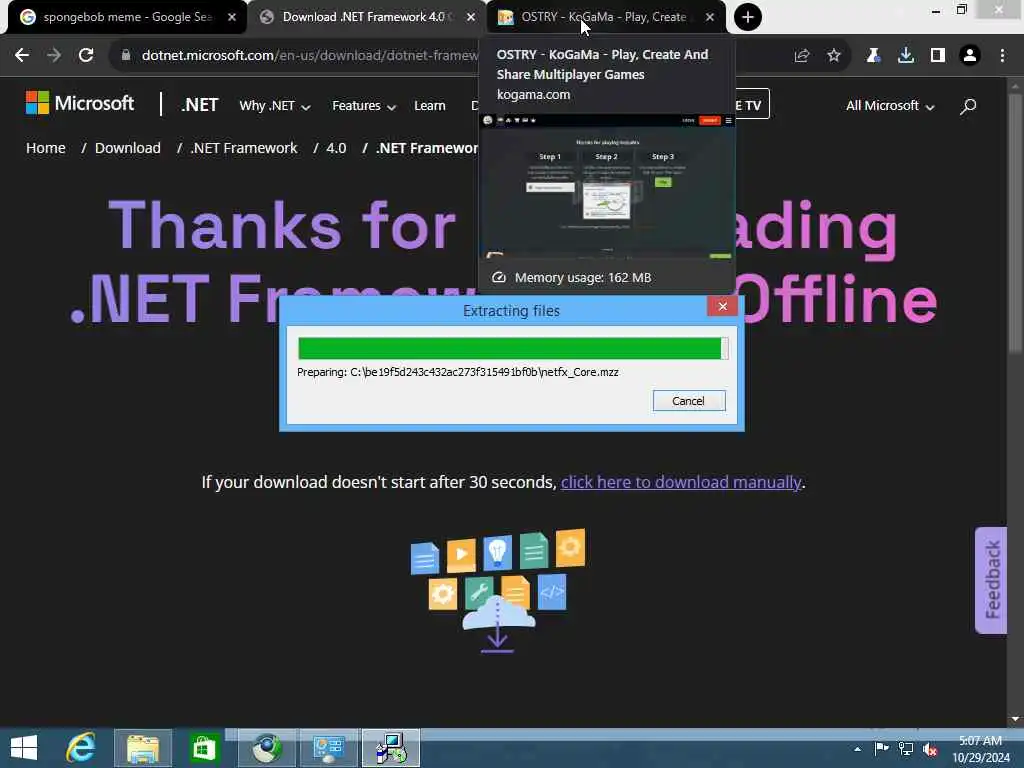
Task: Click the KoGaMa tab preview thumbnail
Action: (x=607, y=187)
